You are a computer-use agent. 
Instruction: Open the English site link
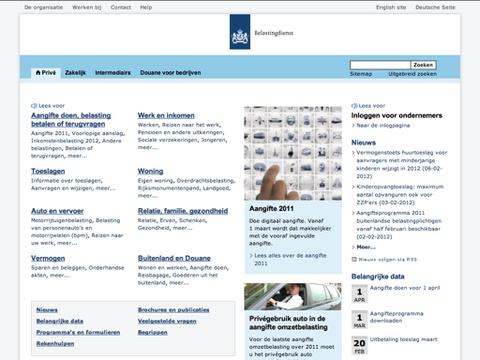click(x=391, y=7)
